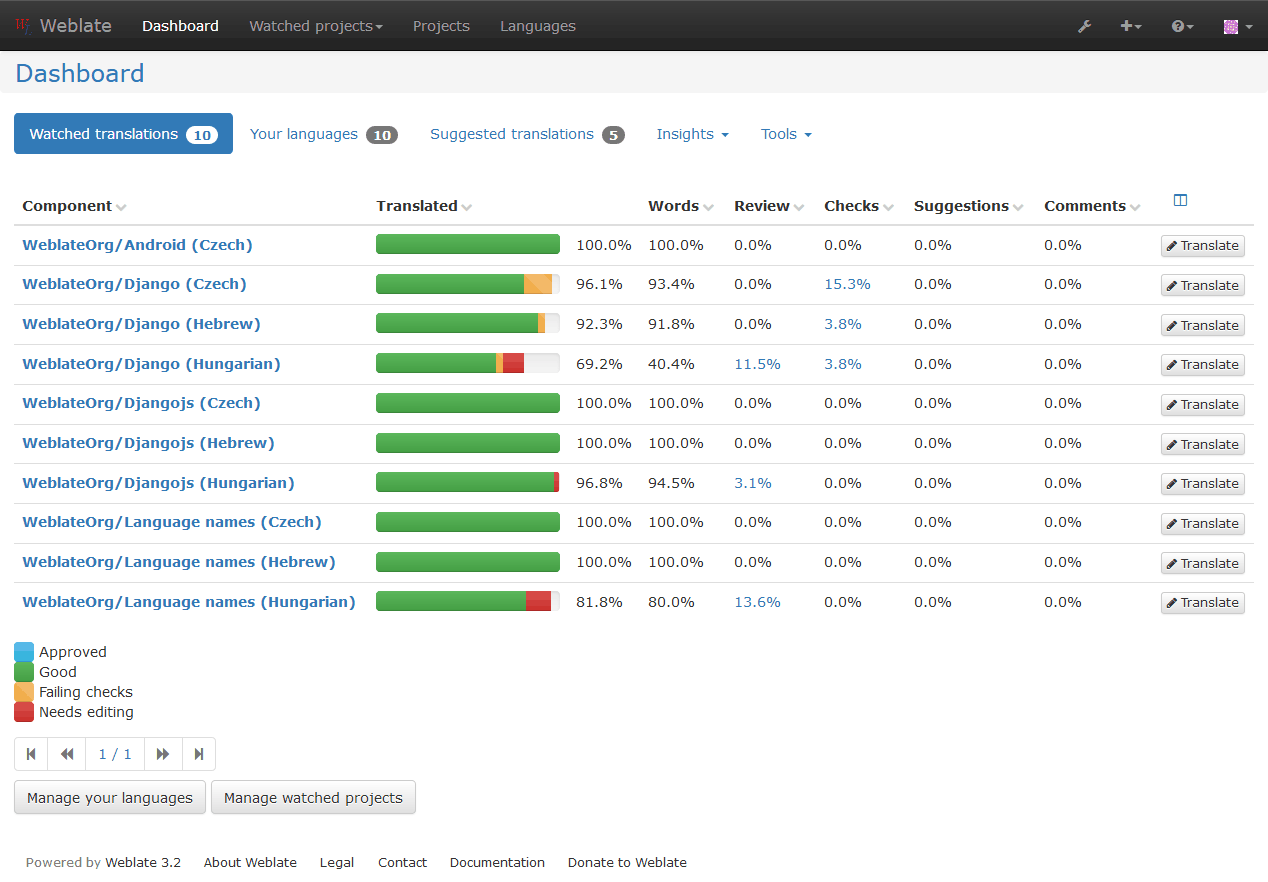Translate WeblateOrg/Language names (Czech)

1202,523
